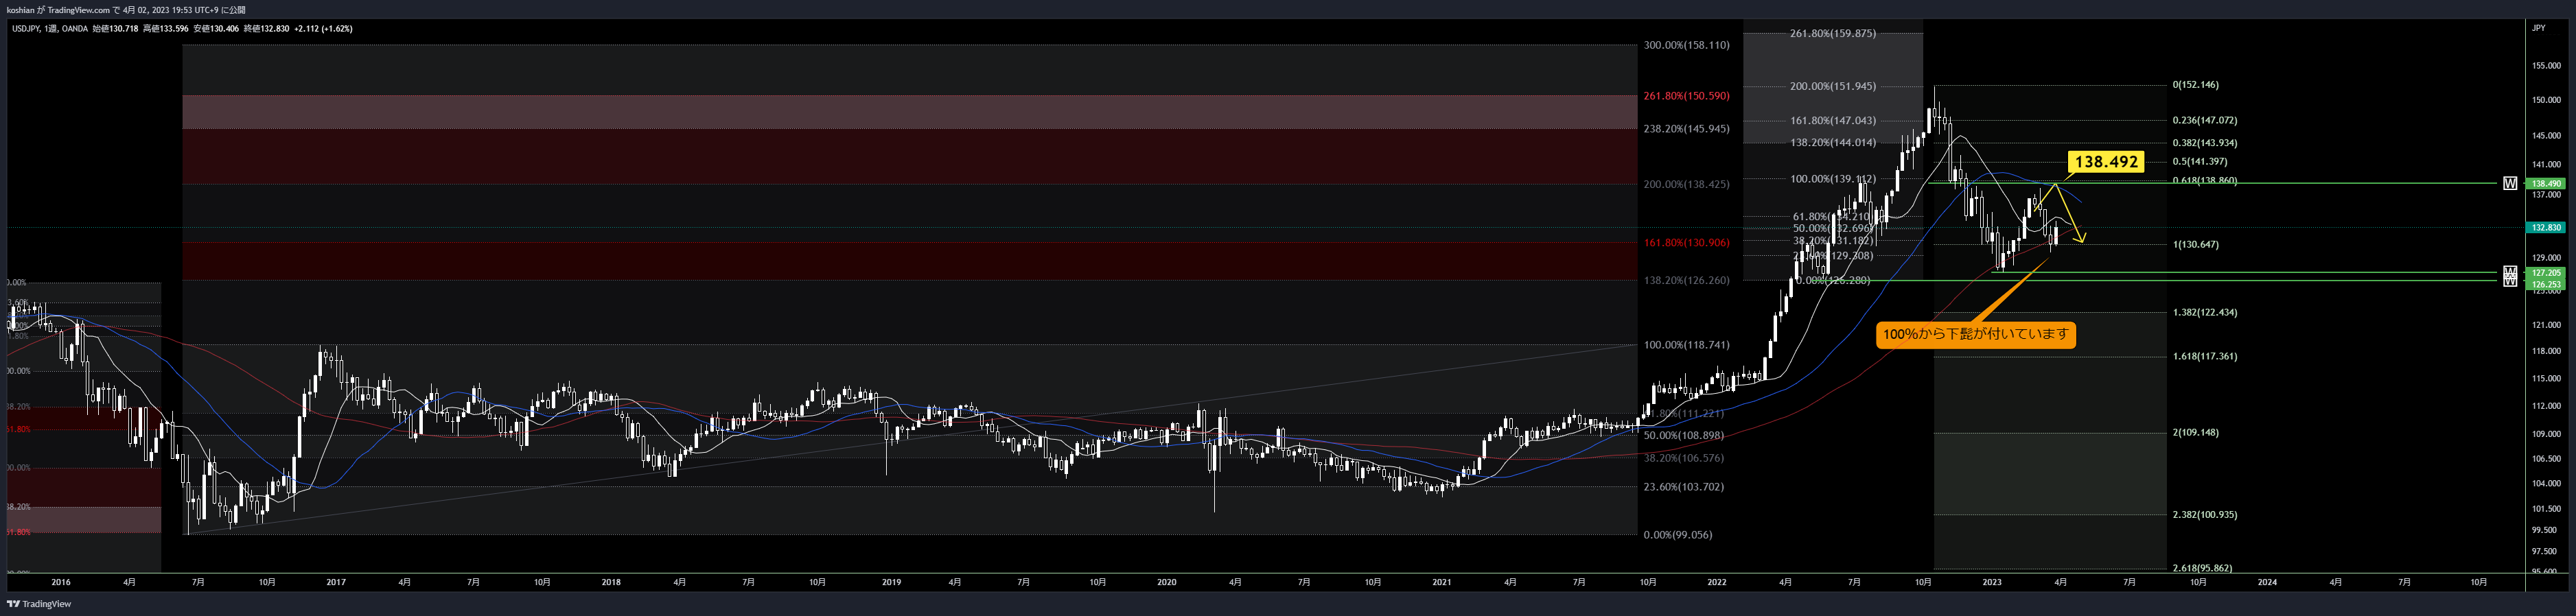Click the 1.382(122.434) retracement label

tap(2205, 312)
